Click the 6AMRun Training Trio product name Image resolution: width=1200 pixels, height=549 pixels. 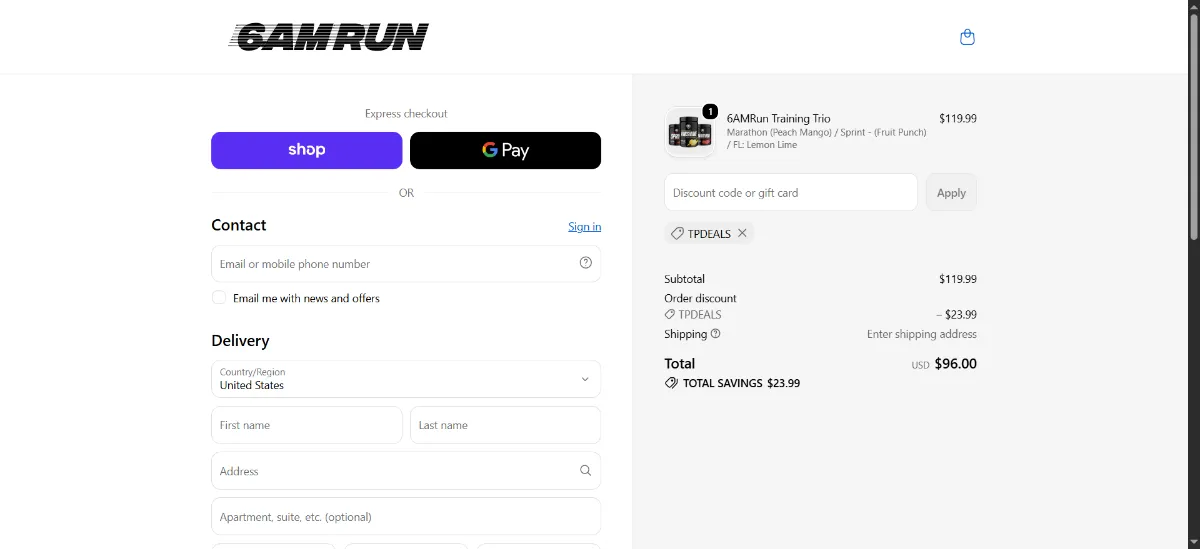tap(778, 118)
